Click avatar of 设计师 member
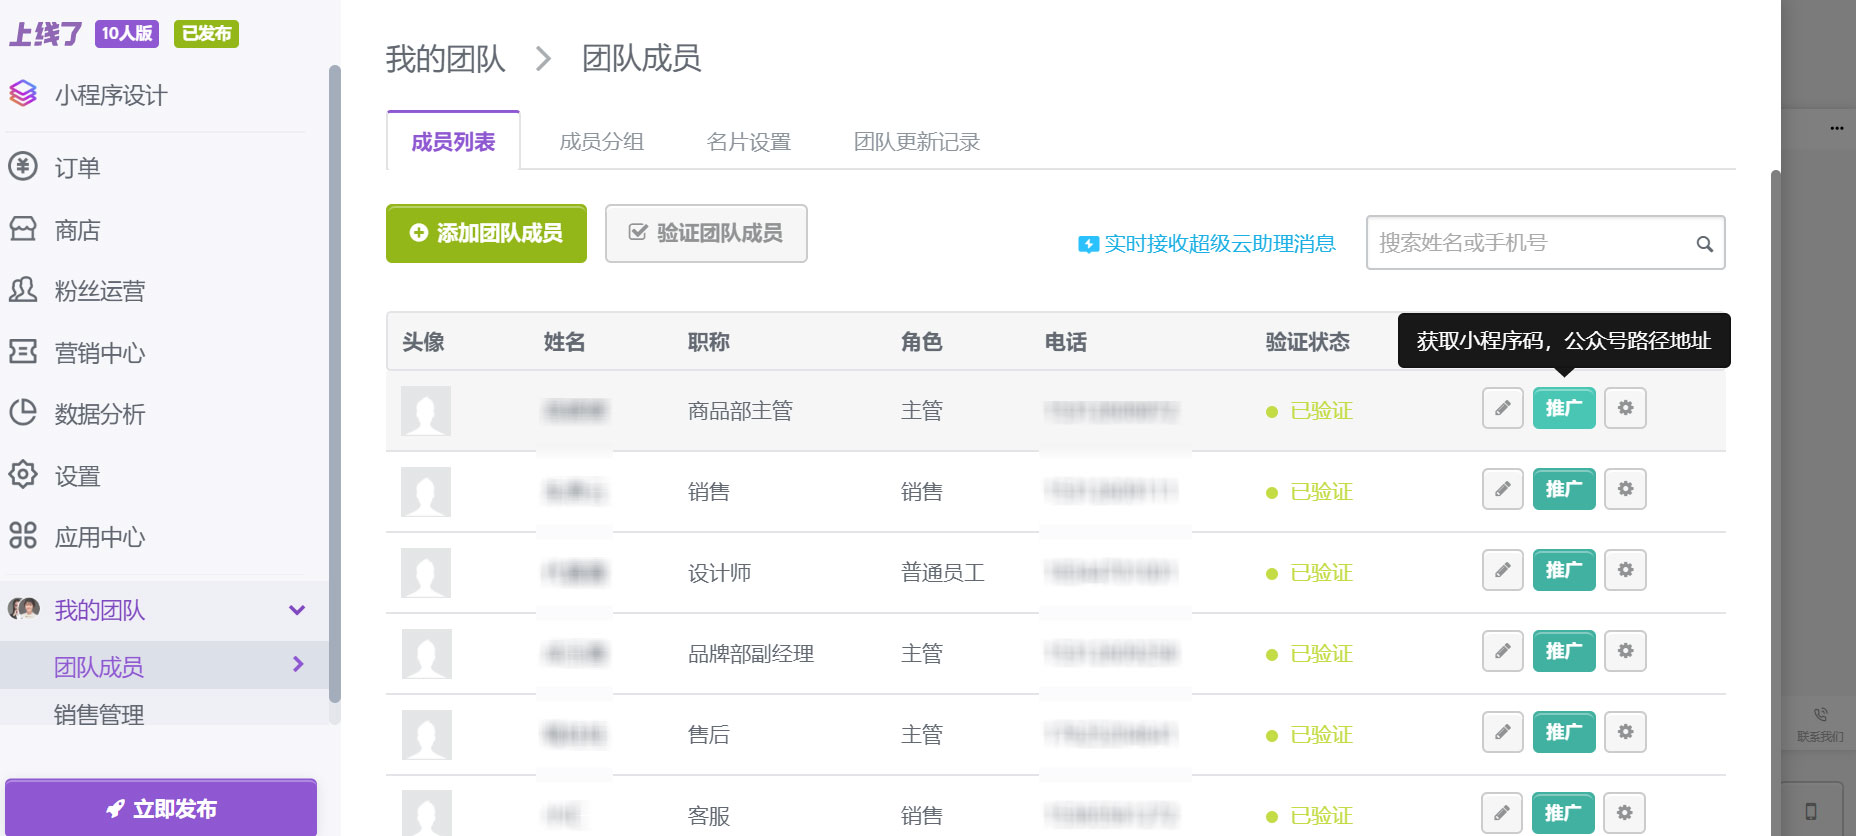 pos(426,573)
